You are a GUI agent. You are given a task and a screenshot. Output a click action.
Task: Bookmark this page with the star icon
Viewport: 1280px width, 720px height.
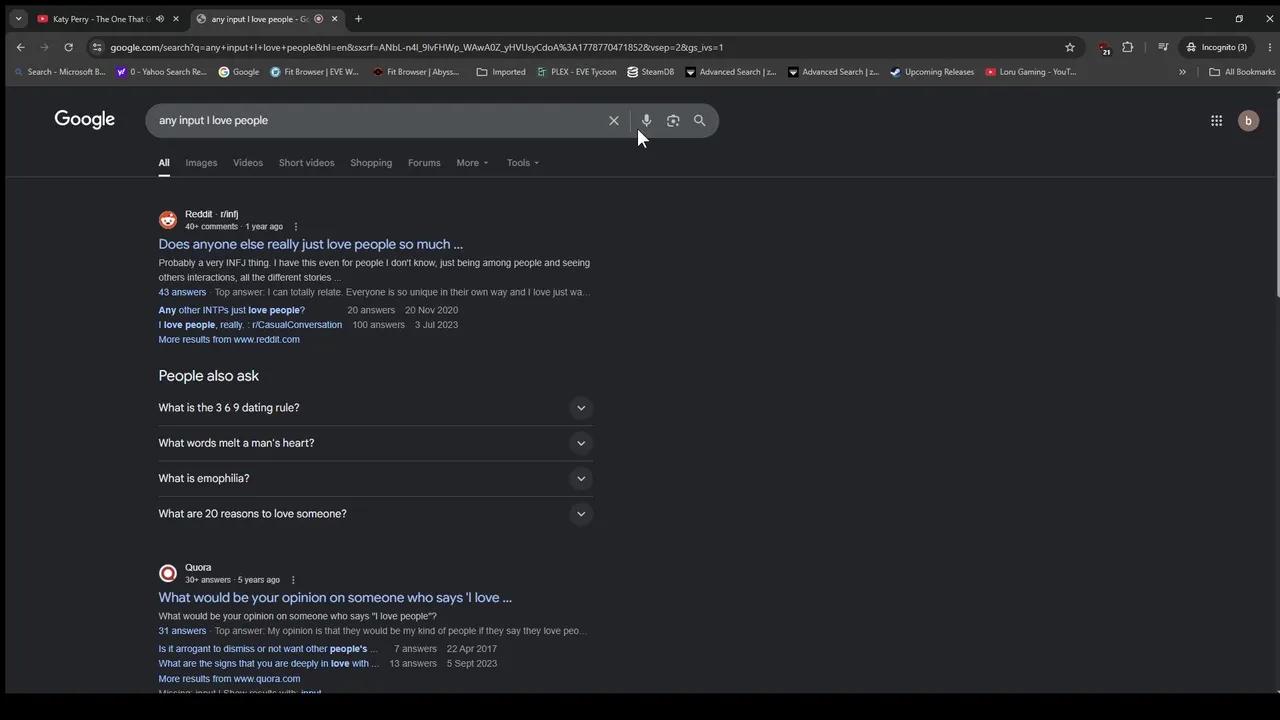[x=1070, y=47]
